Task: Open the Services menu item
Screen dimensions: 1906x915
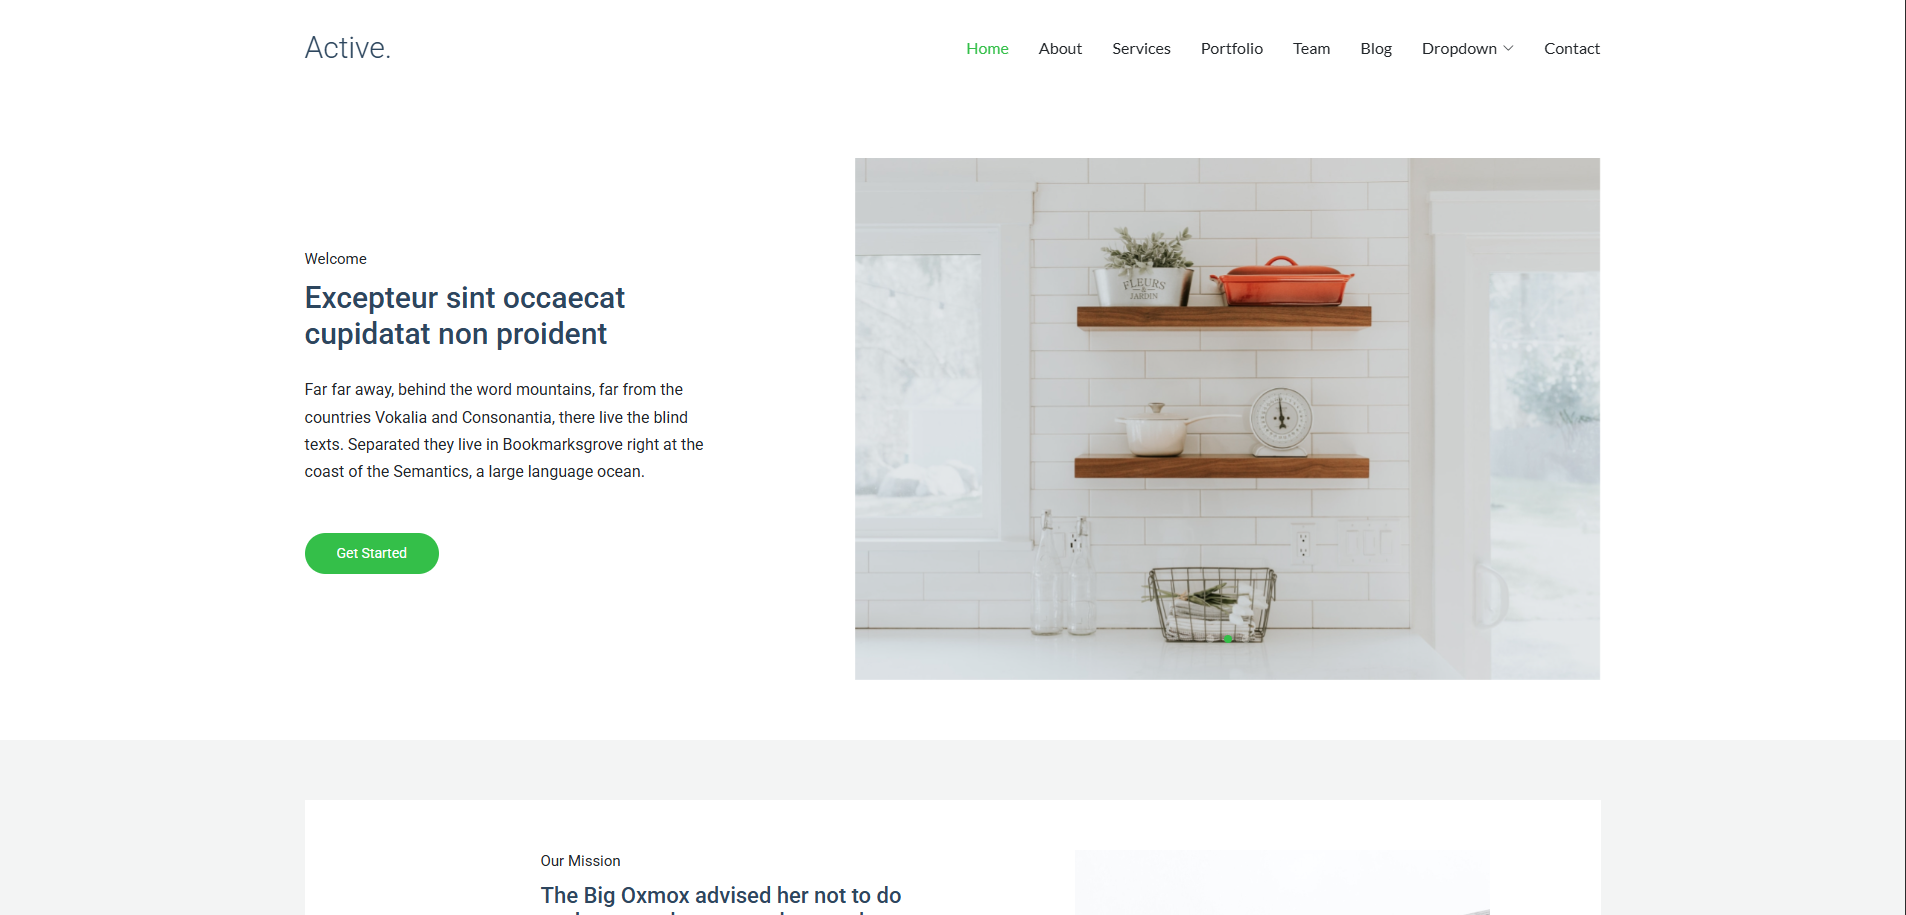Action: 1141,48
